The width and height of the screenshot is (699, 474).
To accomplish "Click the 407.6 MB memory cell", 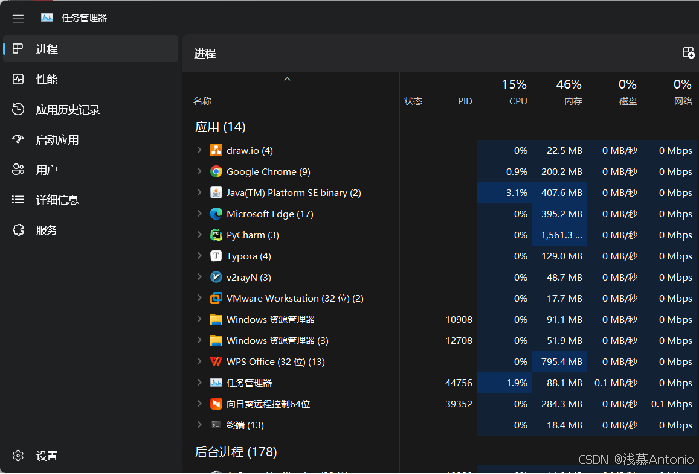I will coord(559,193).
